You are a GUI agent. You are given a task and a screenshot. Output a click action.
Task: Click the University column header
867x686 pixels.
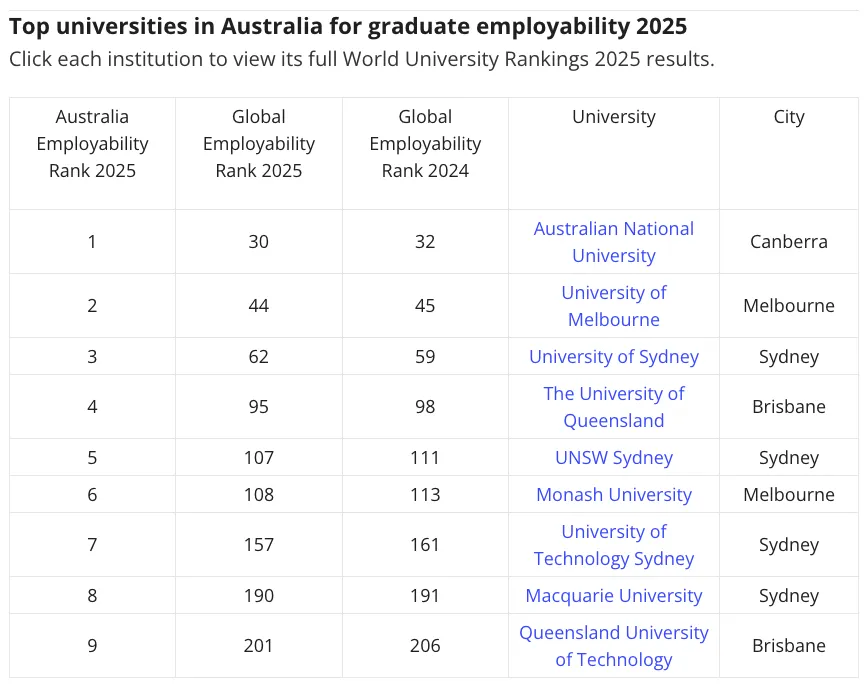click(x=613, y=117)
